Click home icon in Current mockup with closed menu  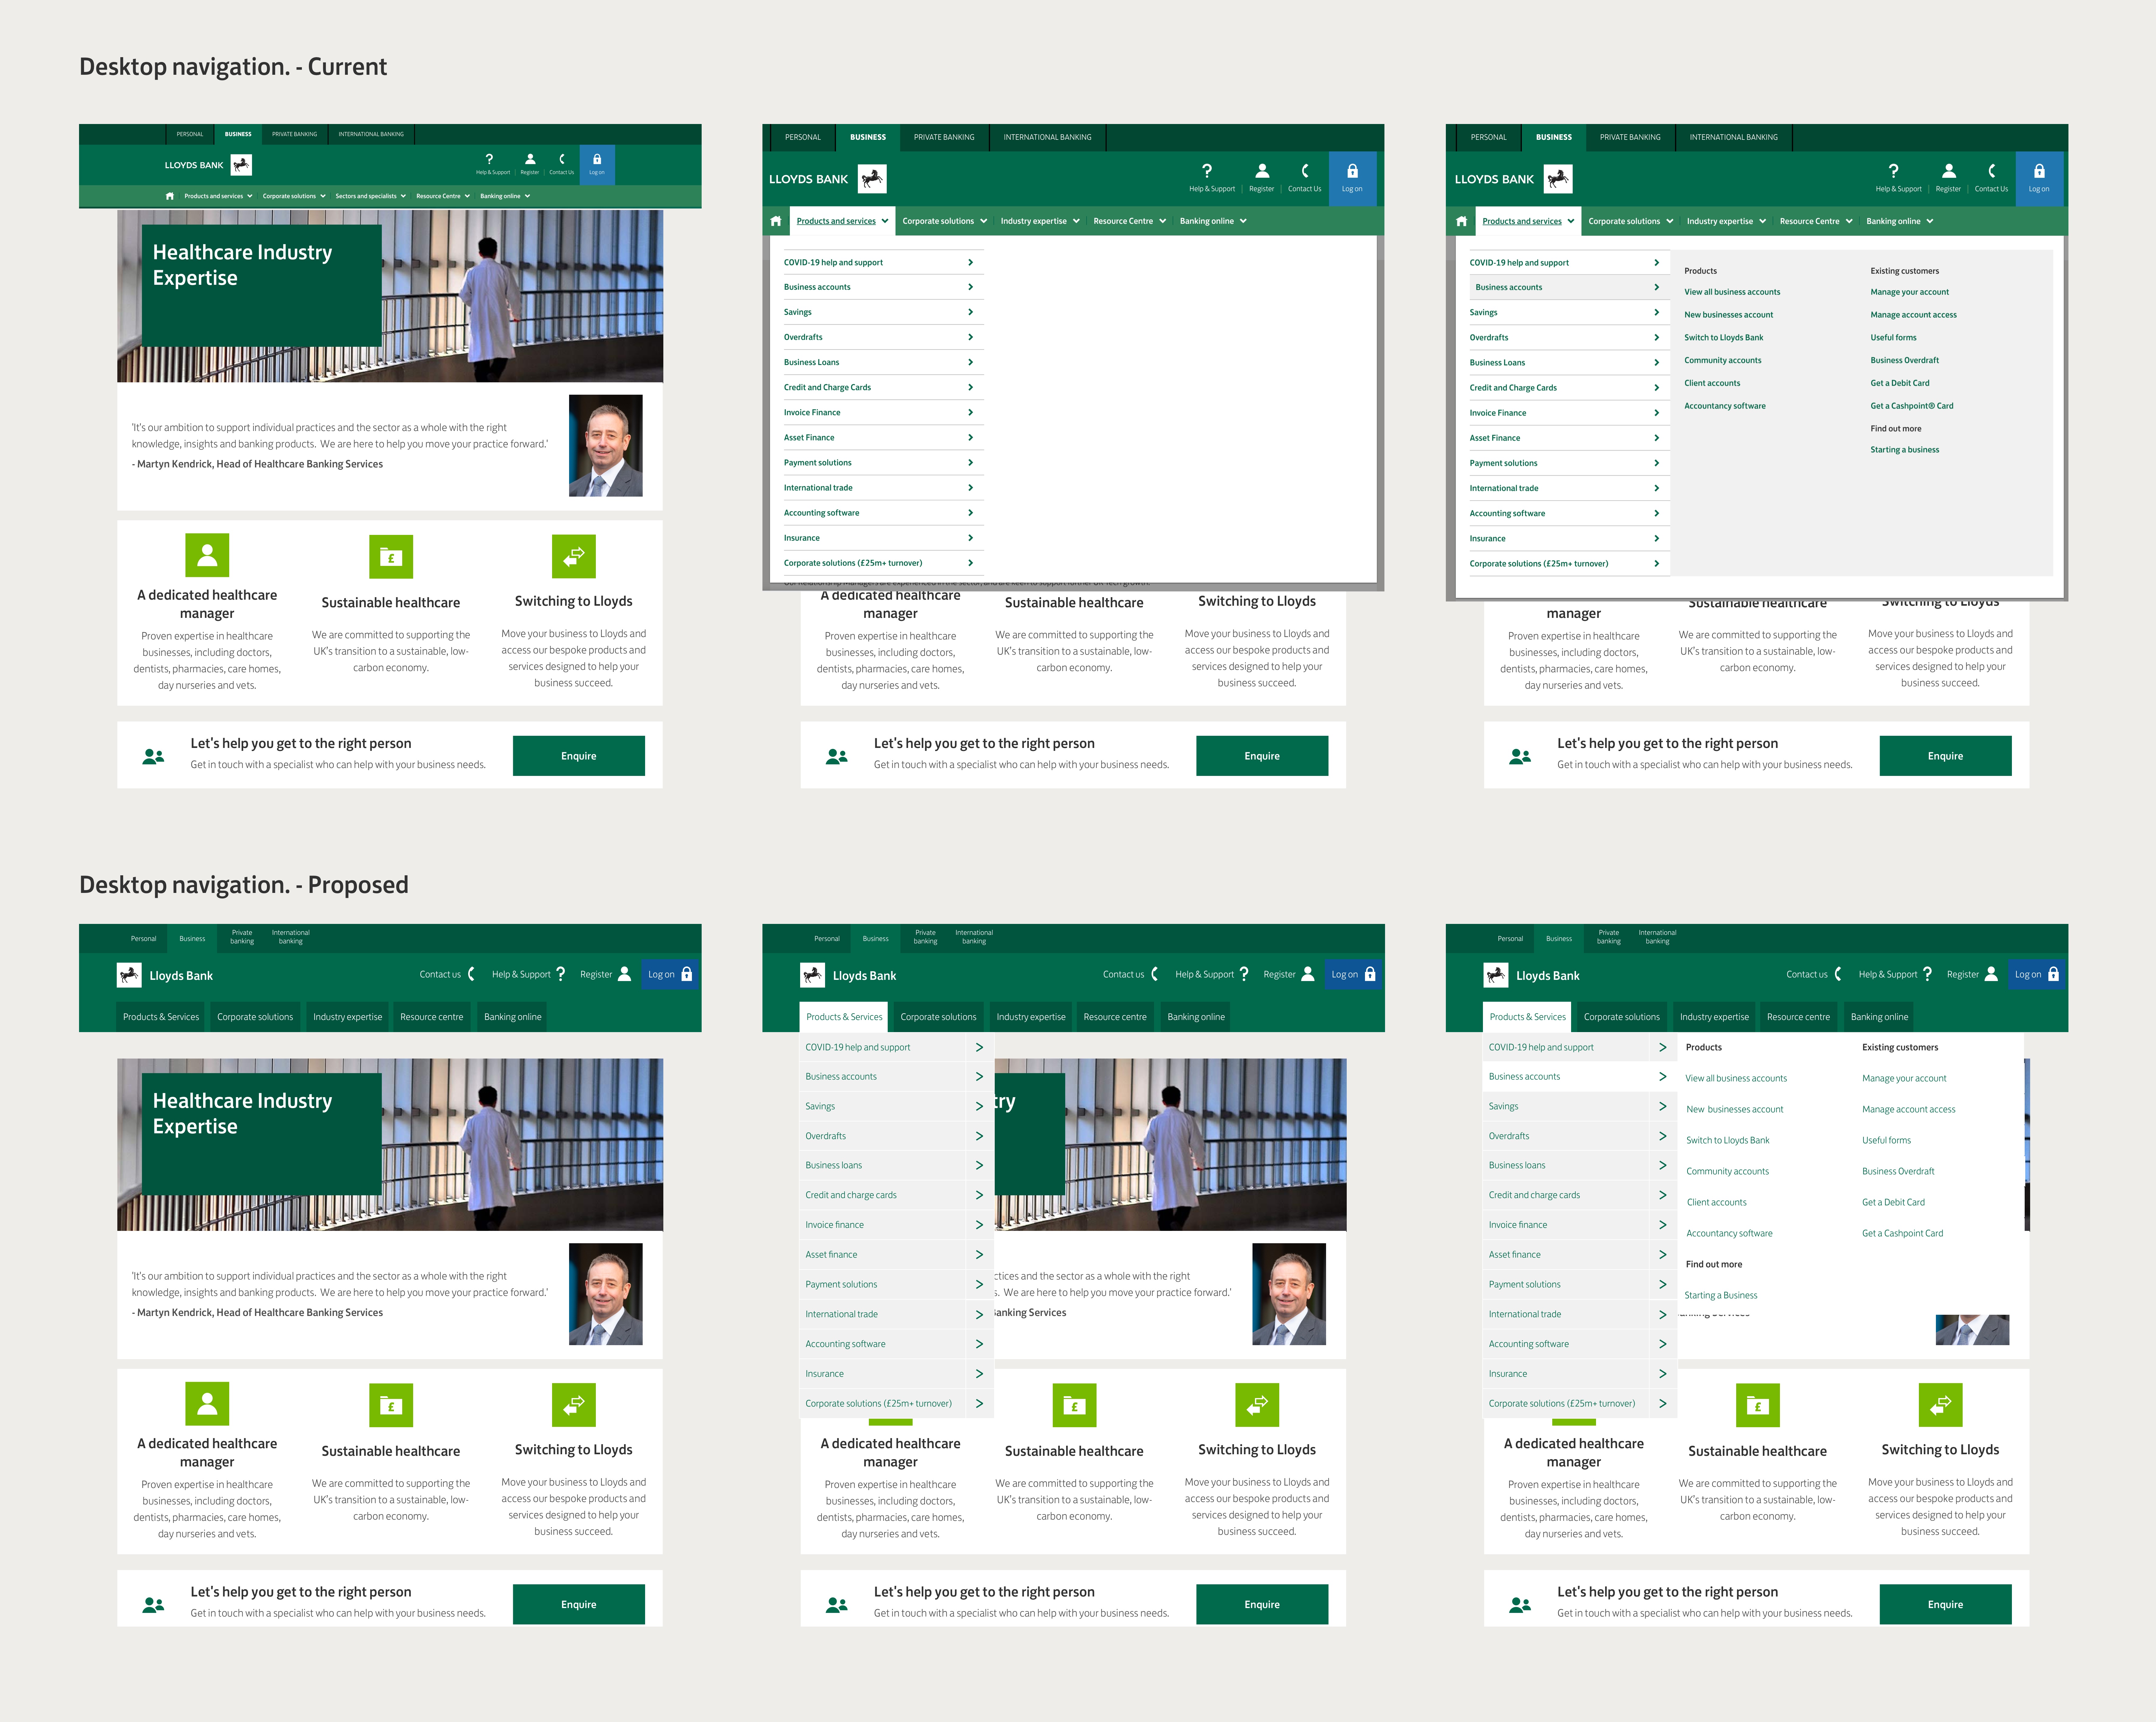tap(170, 196)
